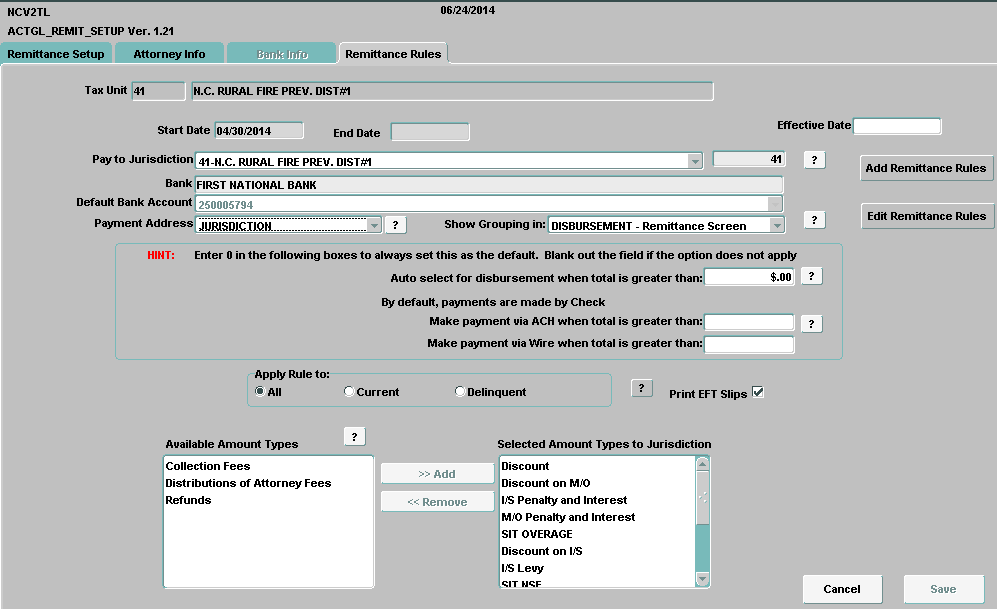This screenshot has width=997, height=609.
Task: Open help next to Payment Address dropdown
Action: point(395,225)
